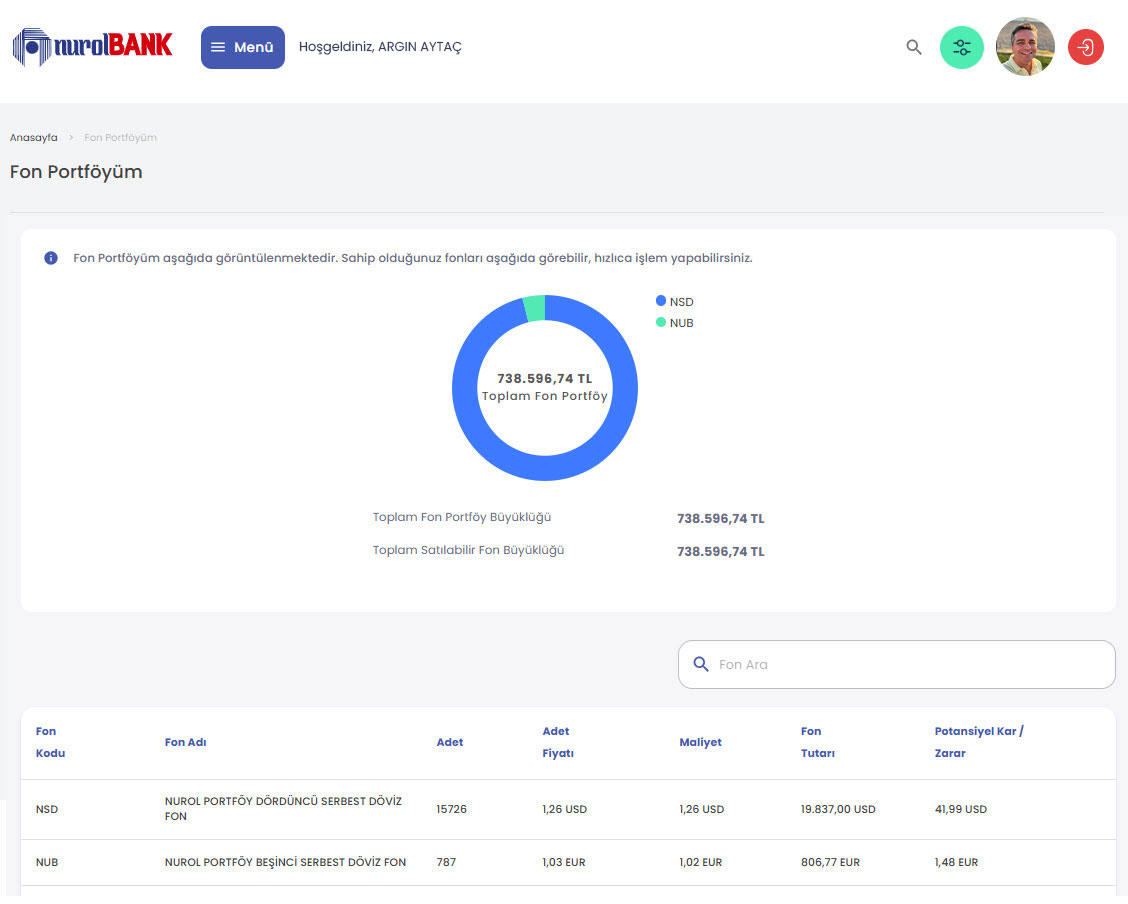Viewport: 1128px width, 904px height.
Task: Sort by Potansiyel Kar / Zarar header
Action: [x=978, y=742]
